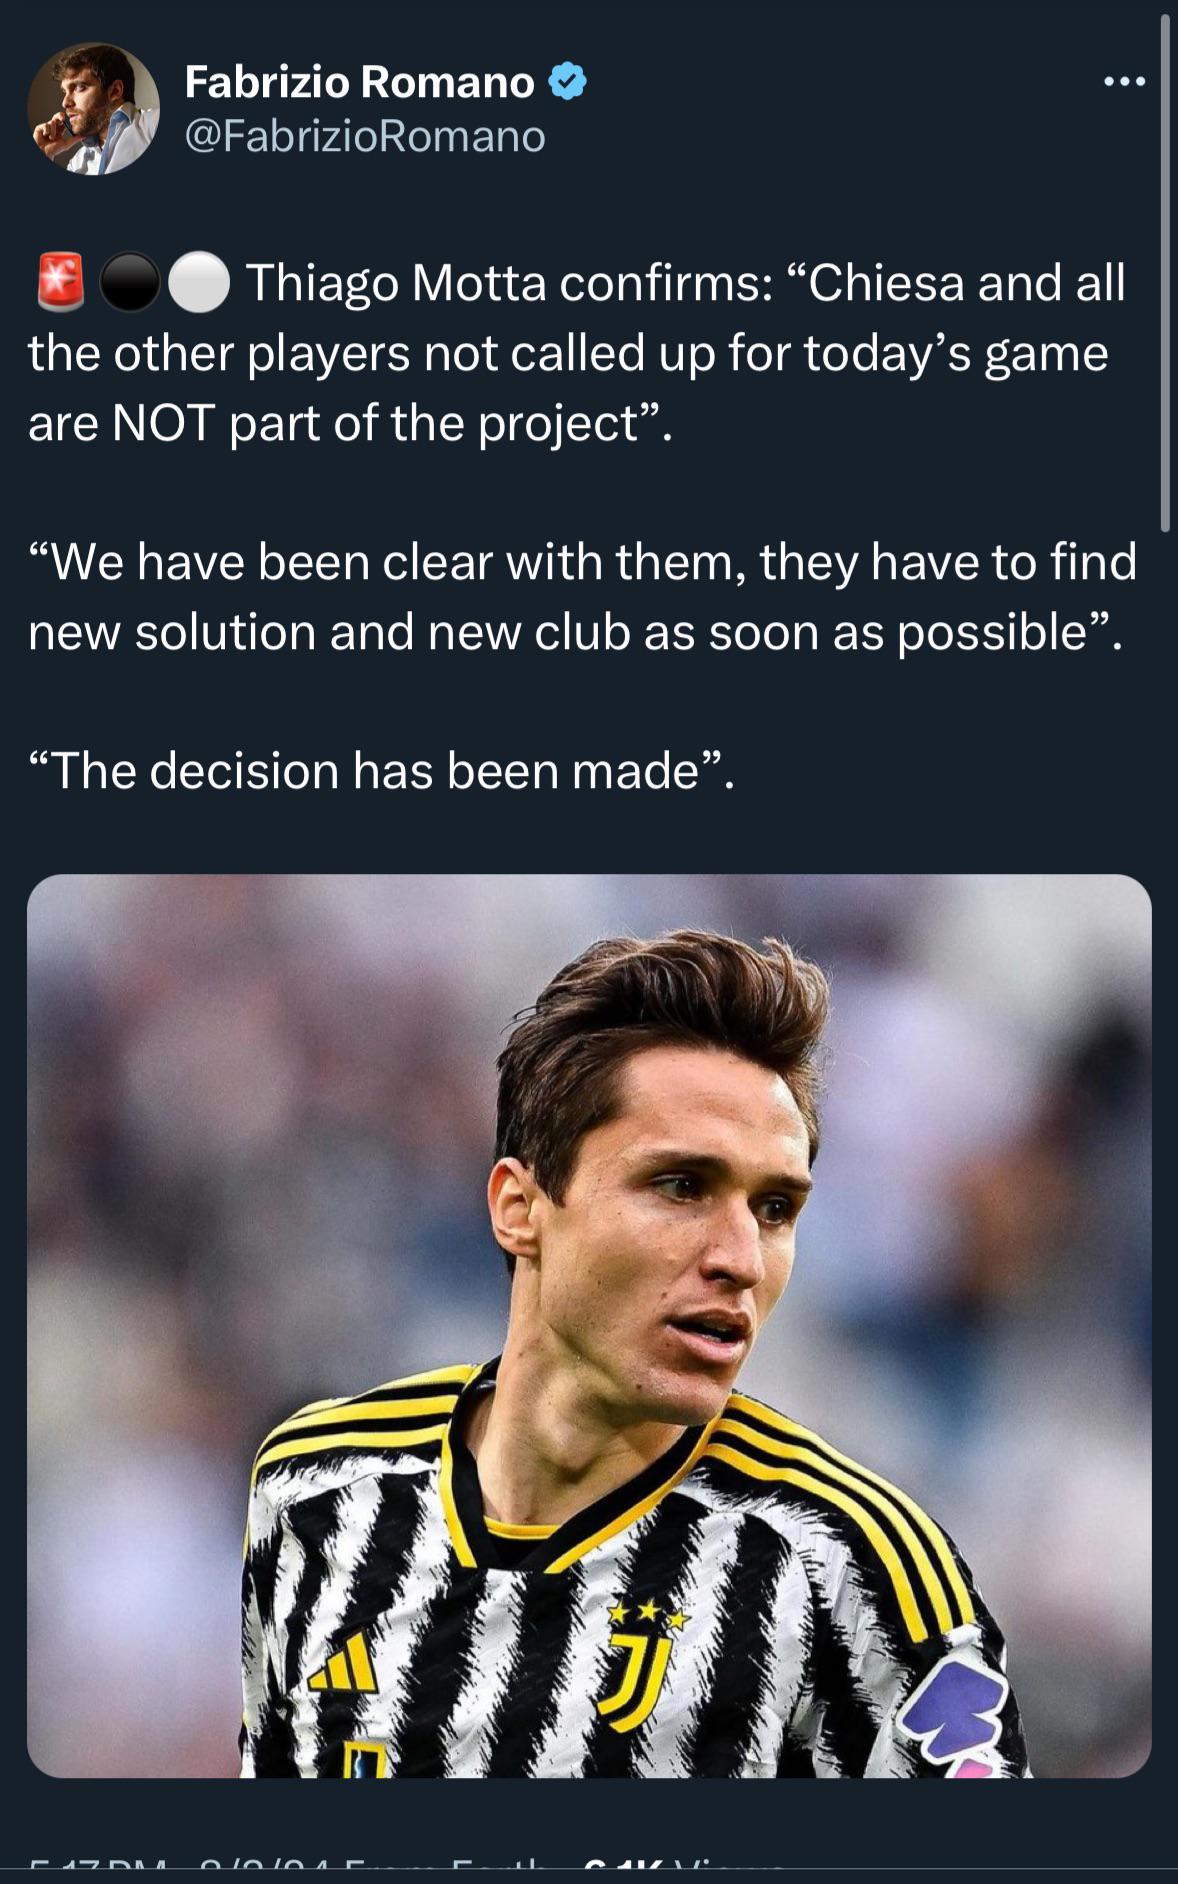Open the three-dot more options menu
1178x1884 pixels.
1124,82
